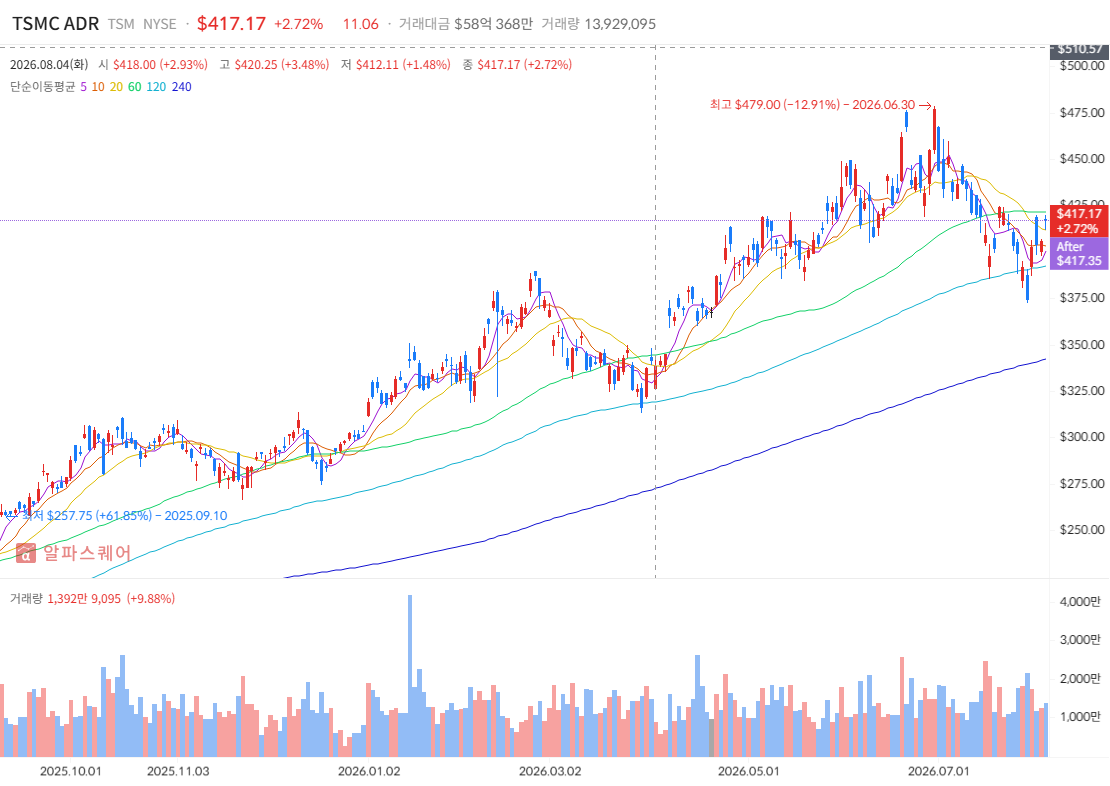Viewport: 1110px width, 786px height.
Task: Click the $250.00 axis label
Action: (1081, 530)
